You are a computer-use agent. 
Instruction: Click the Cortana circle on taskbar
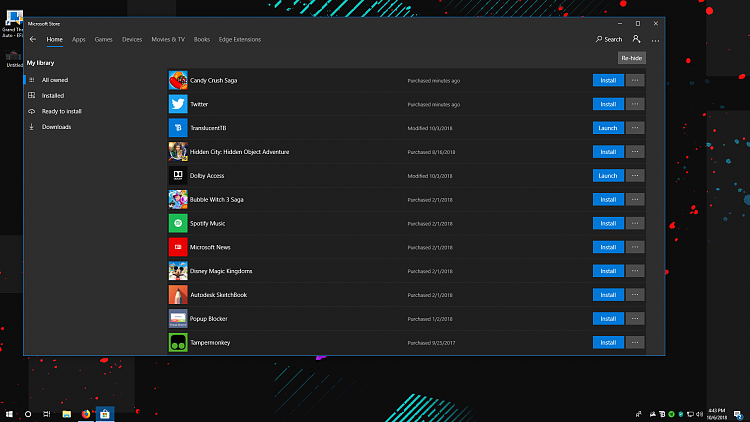click(x=28, y=414)
